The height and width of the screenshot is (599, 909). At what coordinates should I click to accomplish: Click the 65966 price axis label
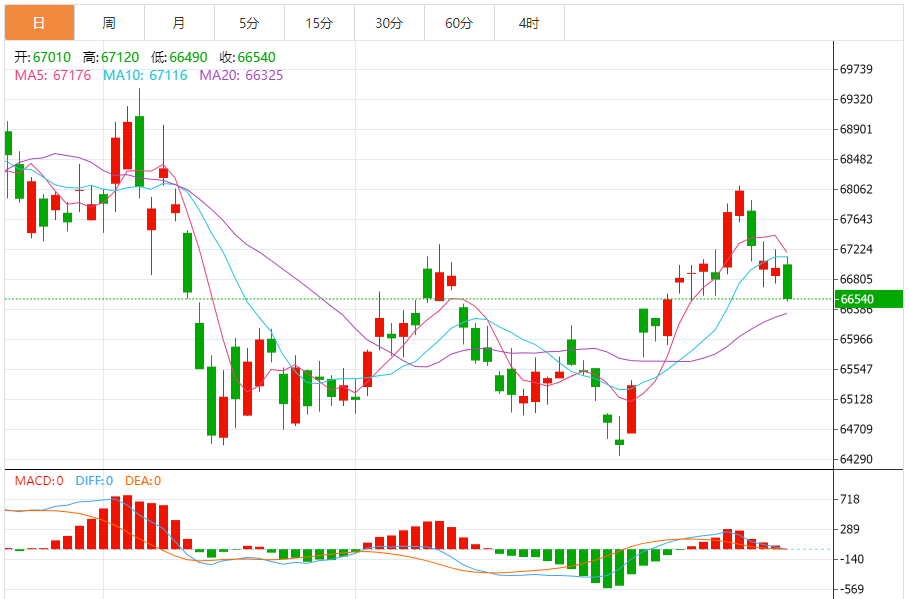[x=856, y=339]
